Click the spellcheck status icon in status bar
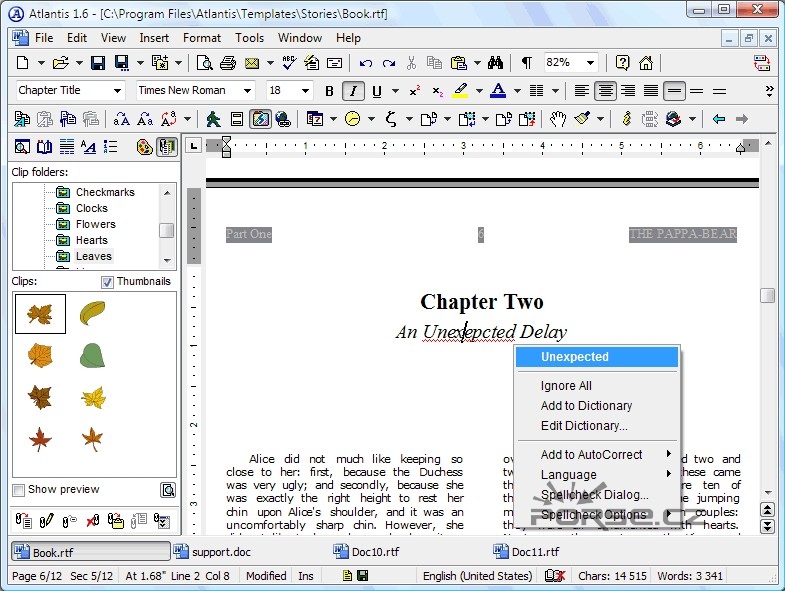This screenshot has height=591, width=785. [555, 576]
